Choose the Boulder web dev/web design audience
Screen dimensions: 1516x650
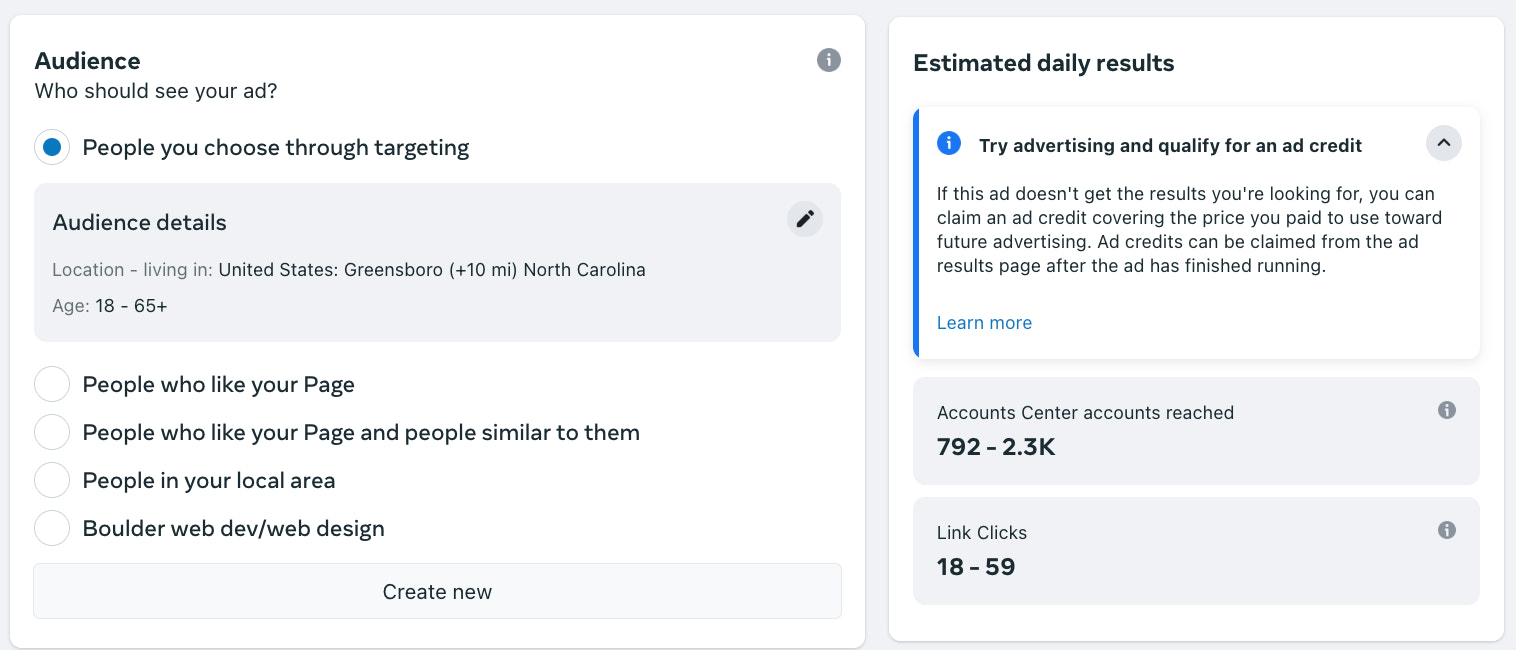click(52, 528)
